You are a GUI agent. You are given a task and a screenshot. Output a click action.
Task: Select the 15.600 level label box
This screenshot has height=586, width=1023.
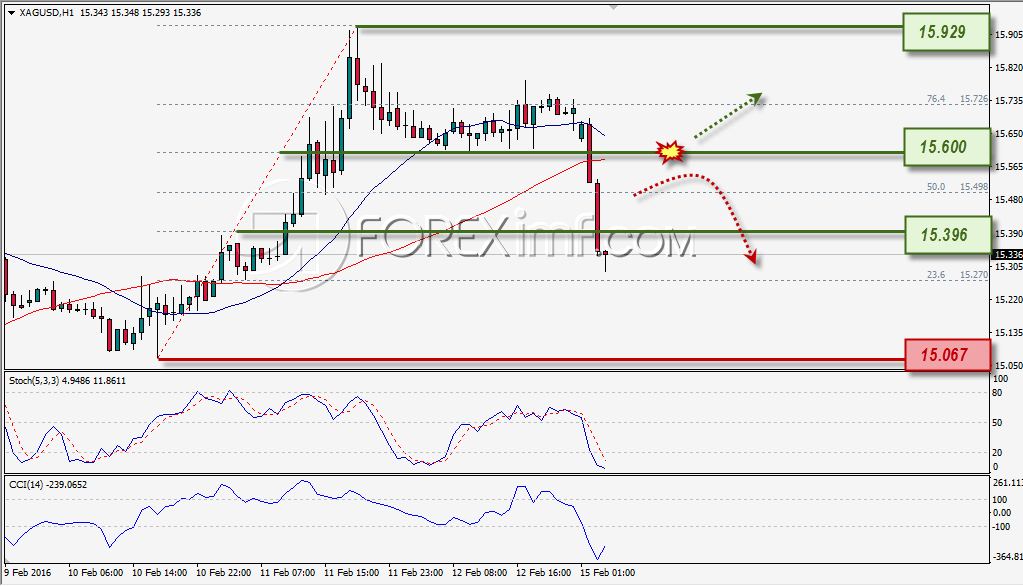946,147
